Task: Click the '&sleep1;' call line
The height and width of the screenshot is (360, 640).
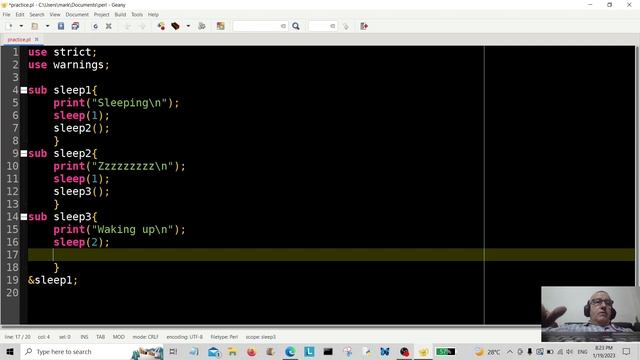Action: click(53, 280)
